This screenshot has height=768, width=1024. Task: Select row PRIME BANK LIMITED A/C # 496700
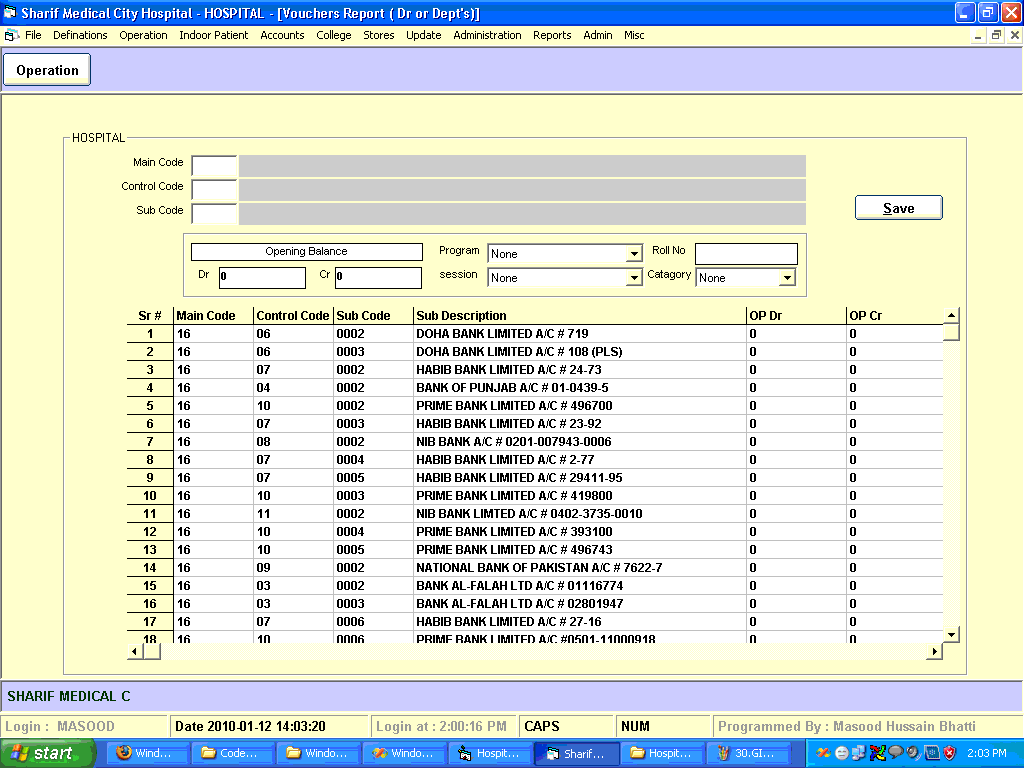[x=535, y=406]
